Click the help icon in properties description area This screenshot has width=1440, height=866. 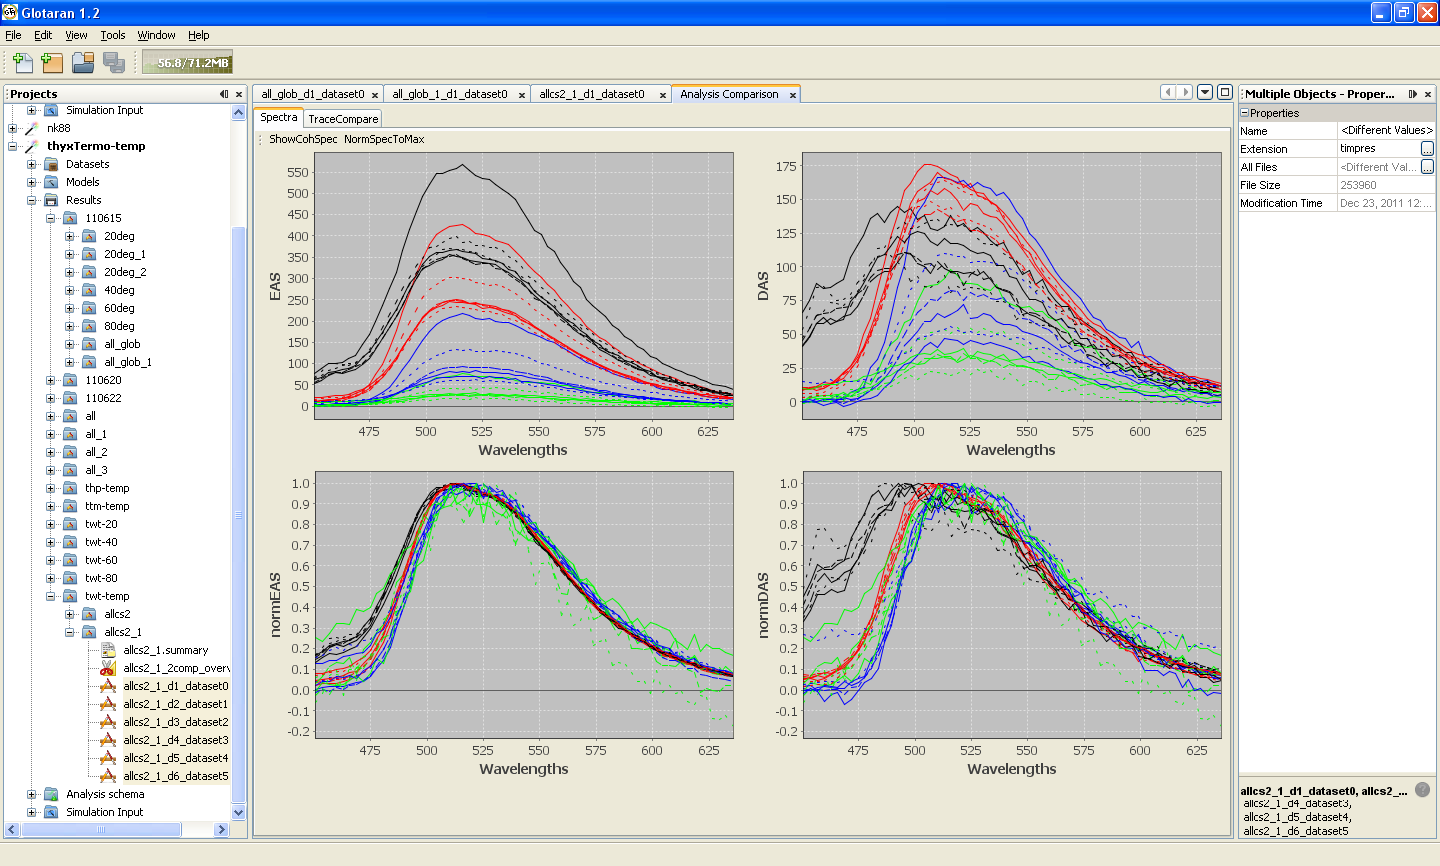(1423, 789)
